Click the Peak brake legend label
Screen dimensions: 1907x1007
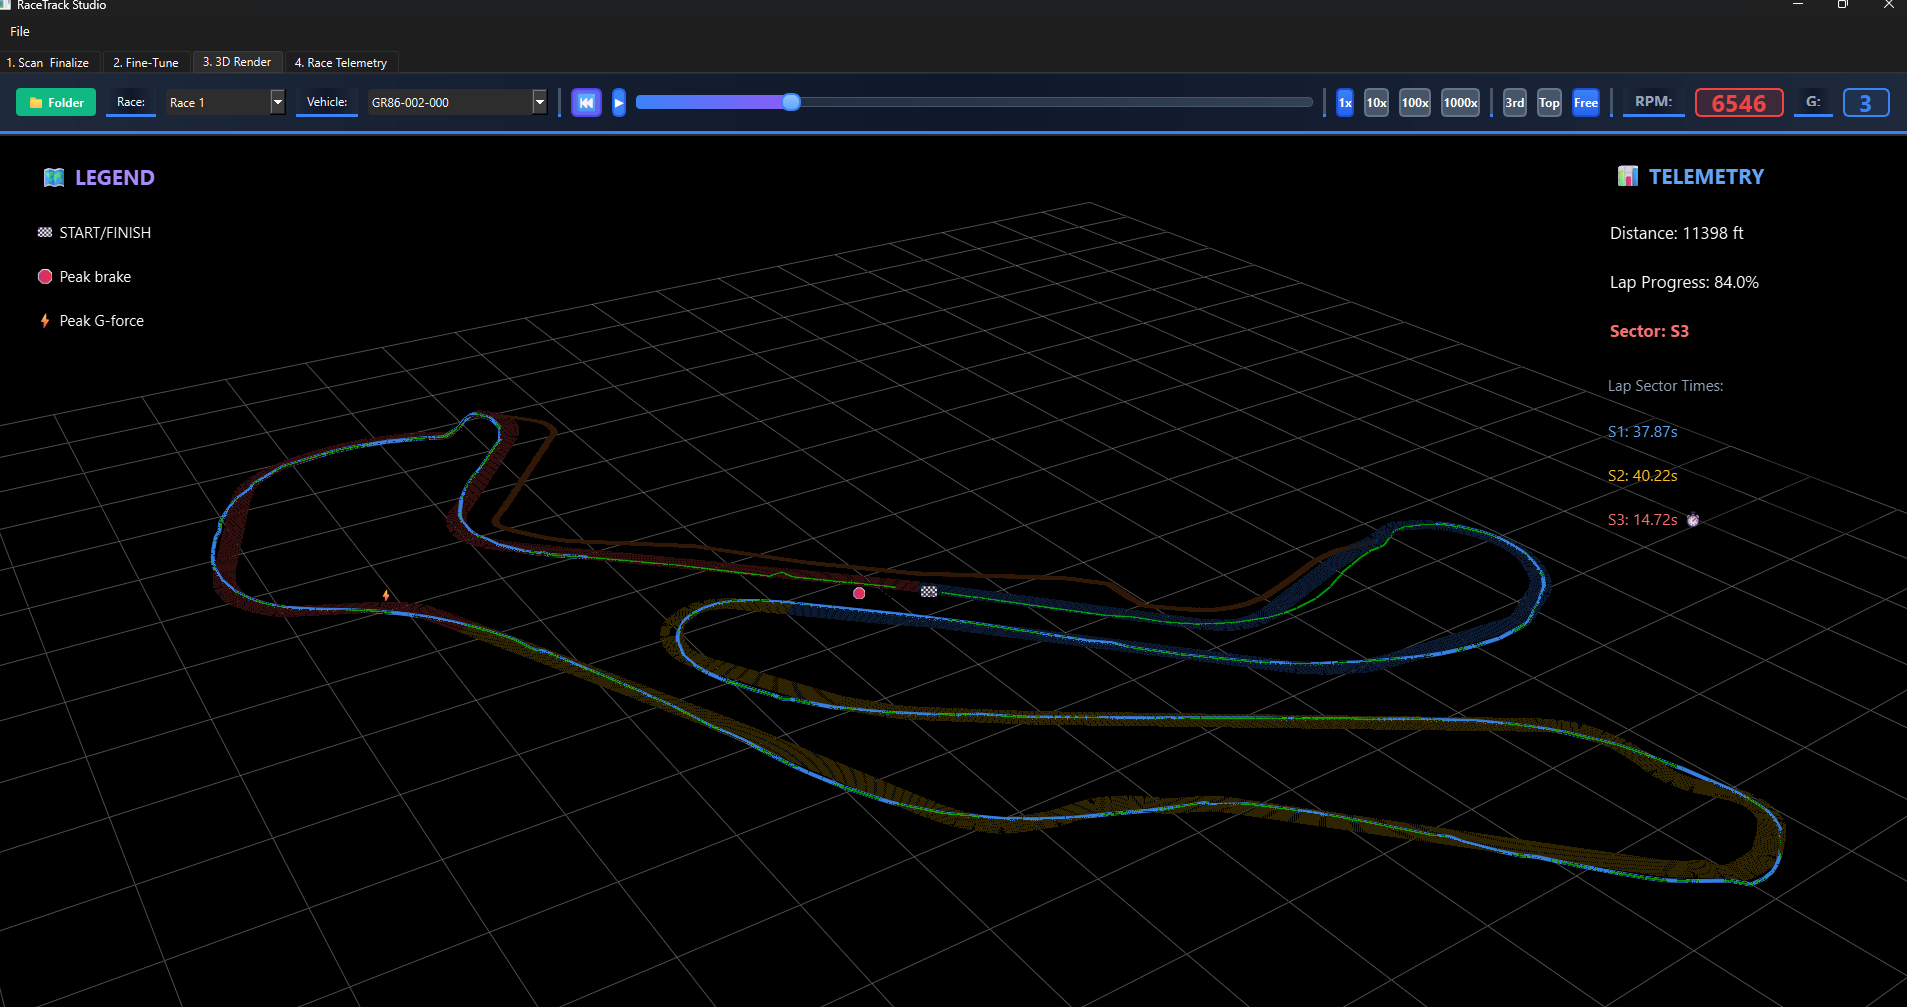(95, 276)
